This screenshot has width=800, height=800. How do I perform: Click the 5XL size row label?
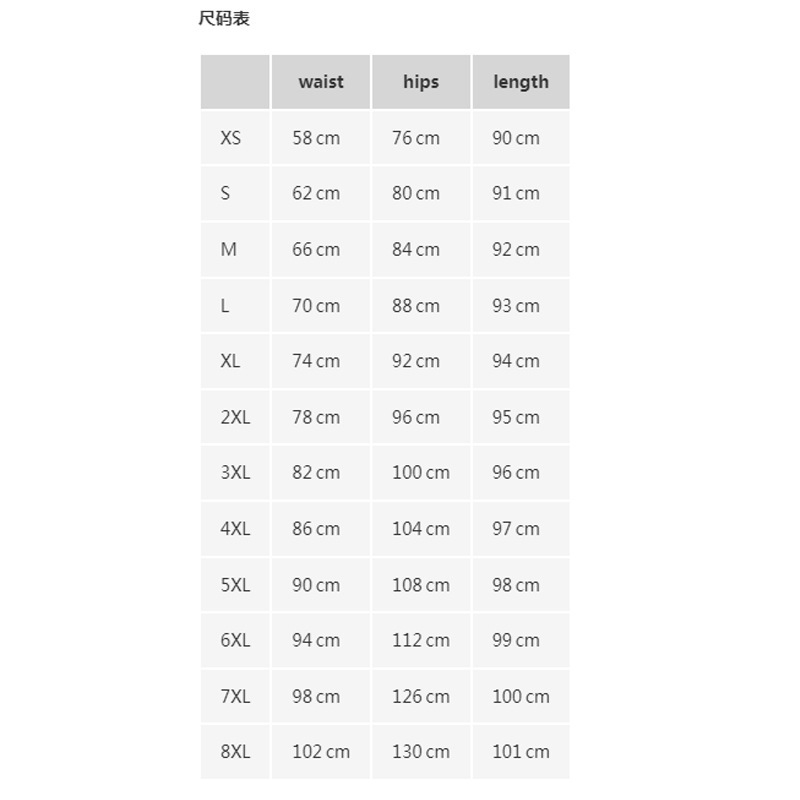click(235, 585)
